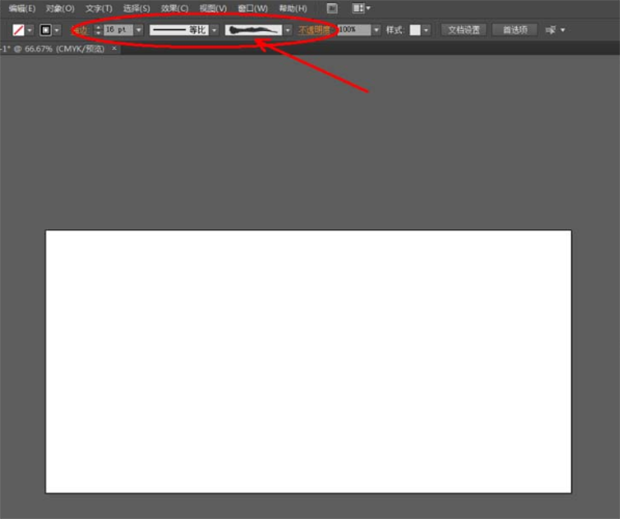Open the 窗口(W) menu
620x519 pixels.
pyautogui.click(x=253, y=8)
